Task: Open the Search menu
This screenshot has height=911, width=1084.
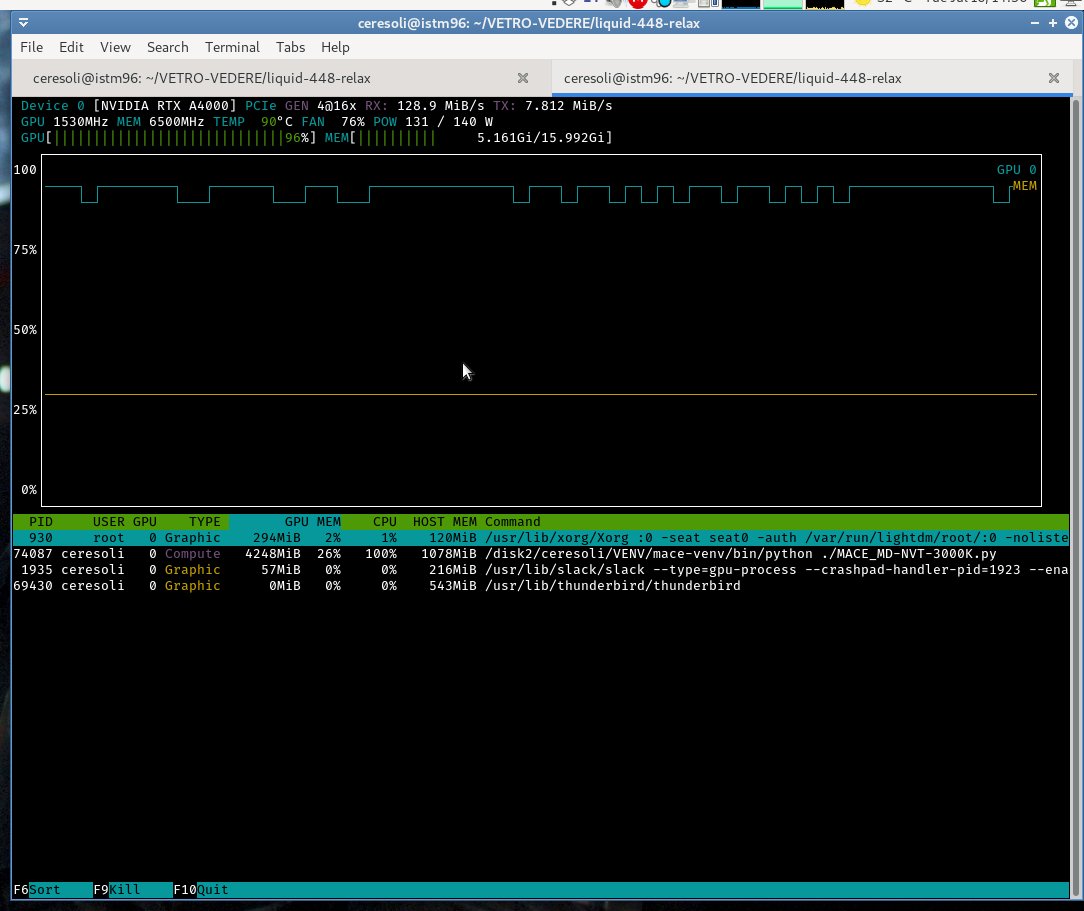Action: click(167, 47)
